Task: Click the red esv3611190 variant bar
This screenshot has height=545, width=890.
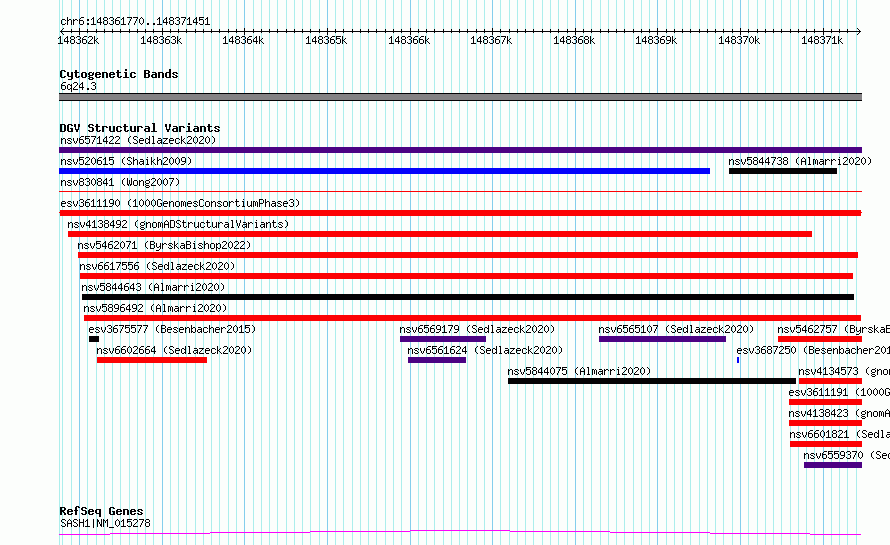Action: click(x=460, y=213)
